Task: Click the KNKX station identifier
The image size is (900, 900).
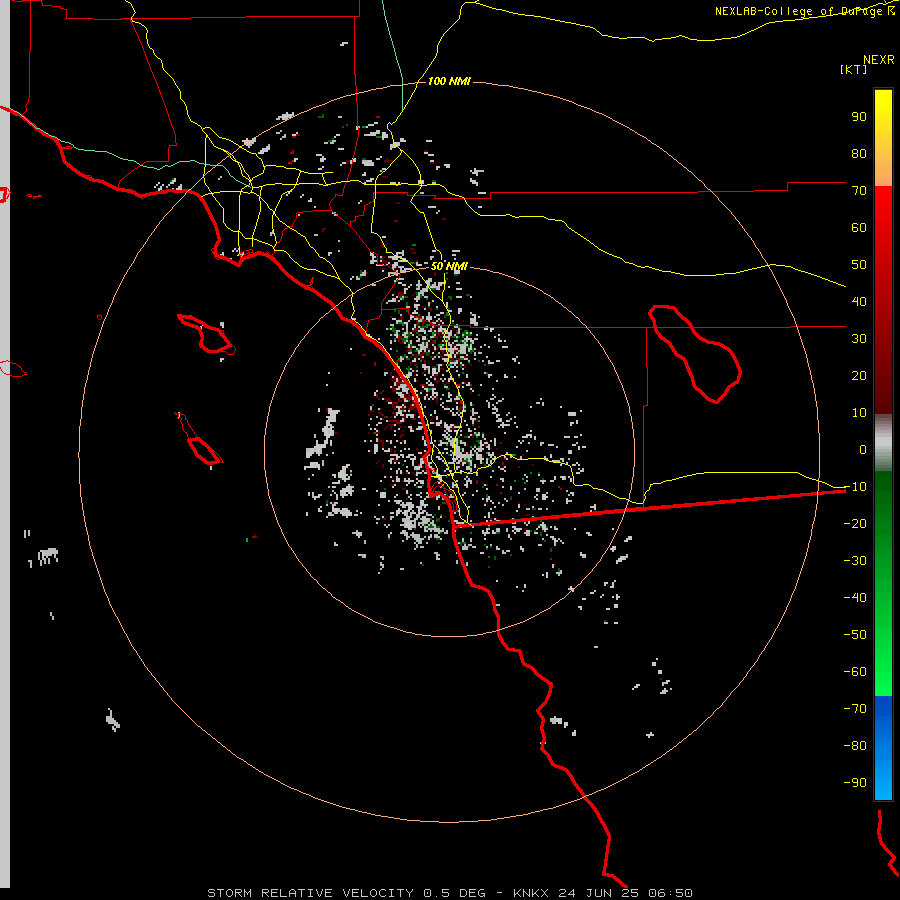Action: [x=531, y=893]
